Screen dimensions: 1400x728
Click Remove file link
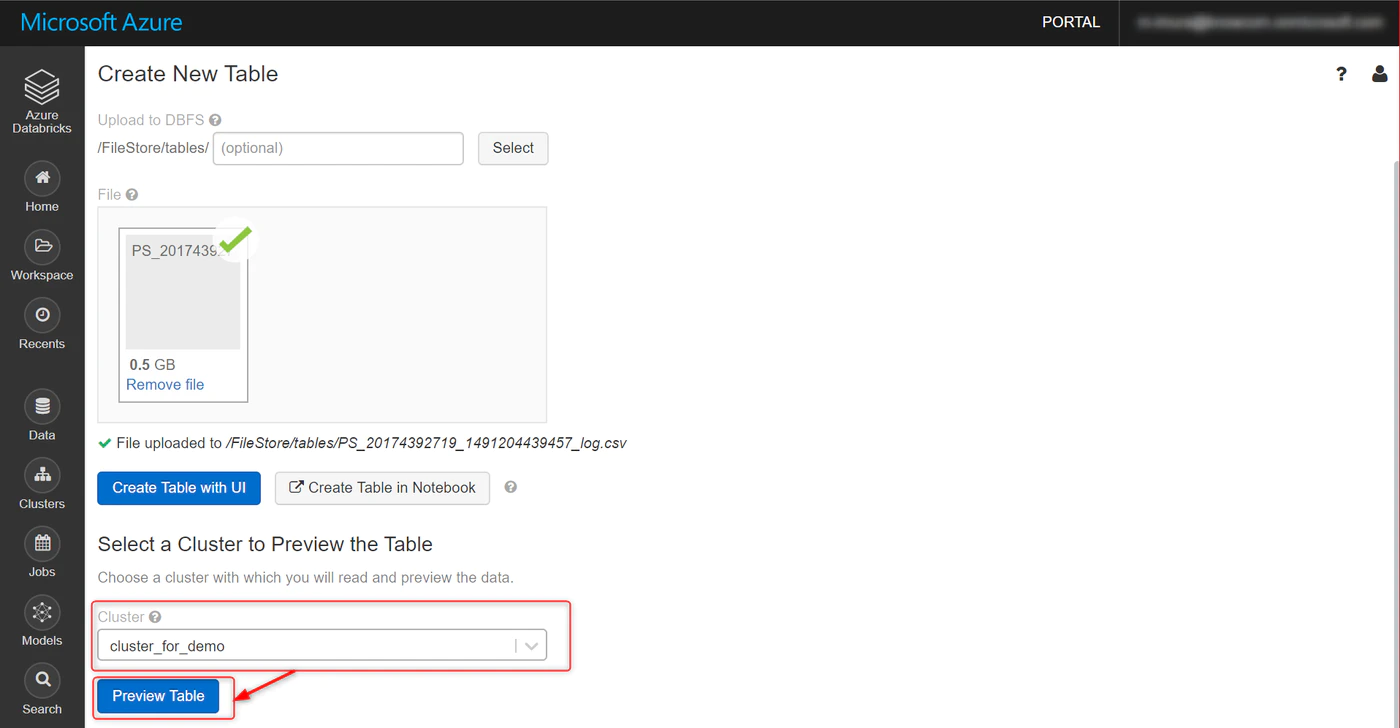tap(165, 385)
